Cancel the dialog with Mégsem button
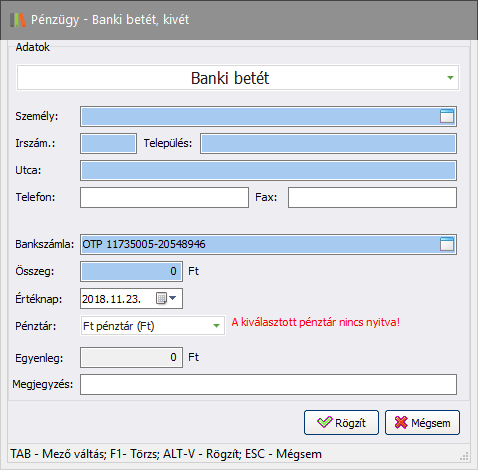 click(422, 422)
